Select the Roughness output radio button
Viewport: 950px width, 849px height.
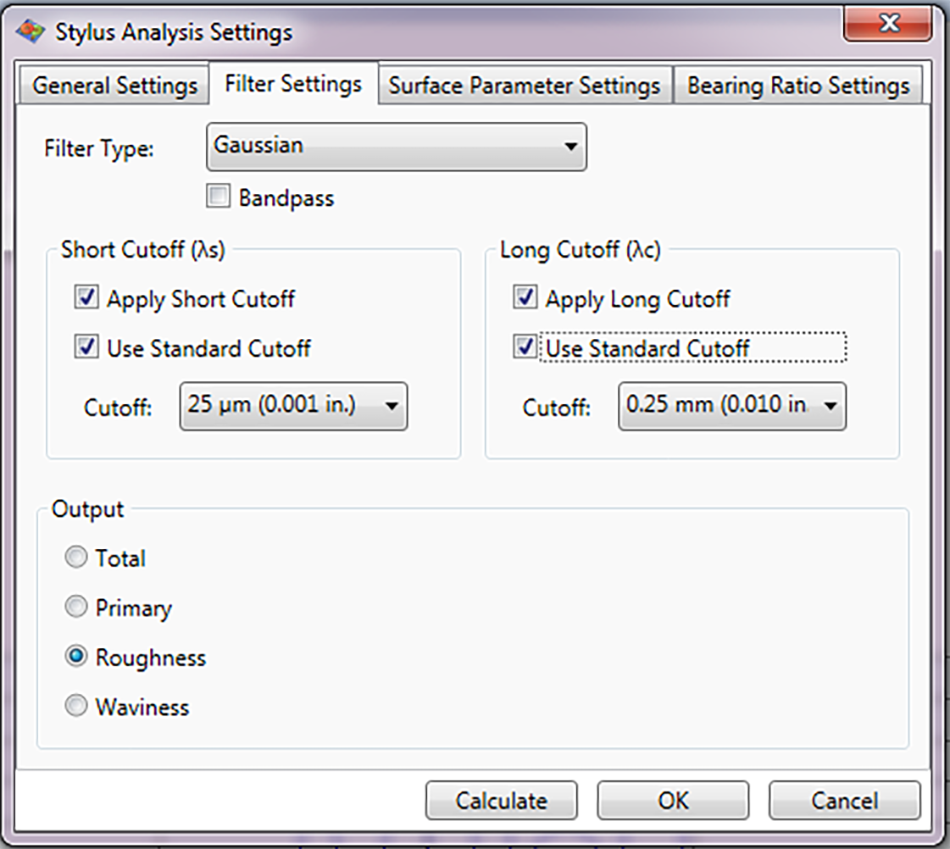[76, 658]
